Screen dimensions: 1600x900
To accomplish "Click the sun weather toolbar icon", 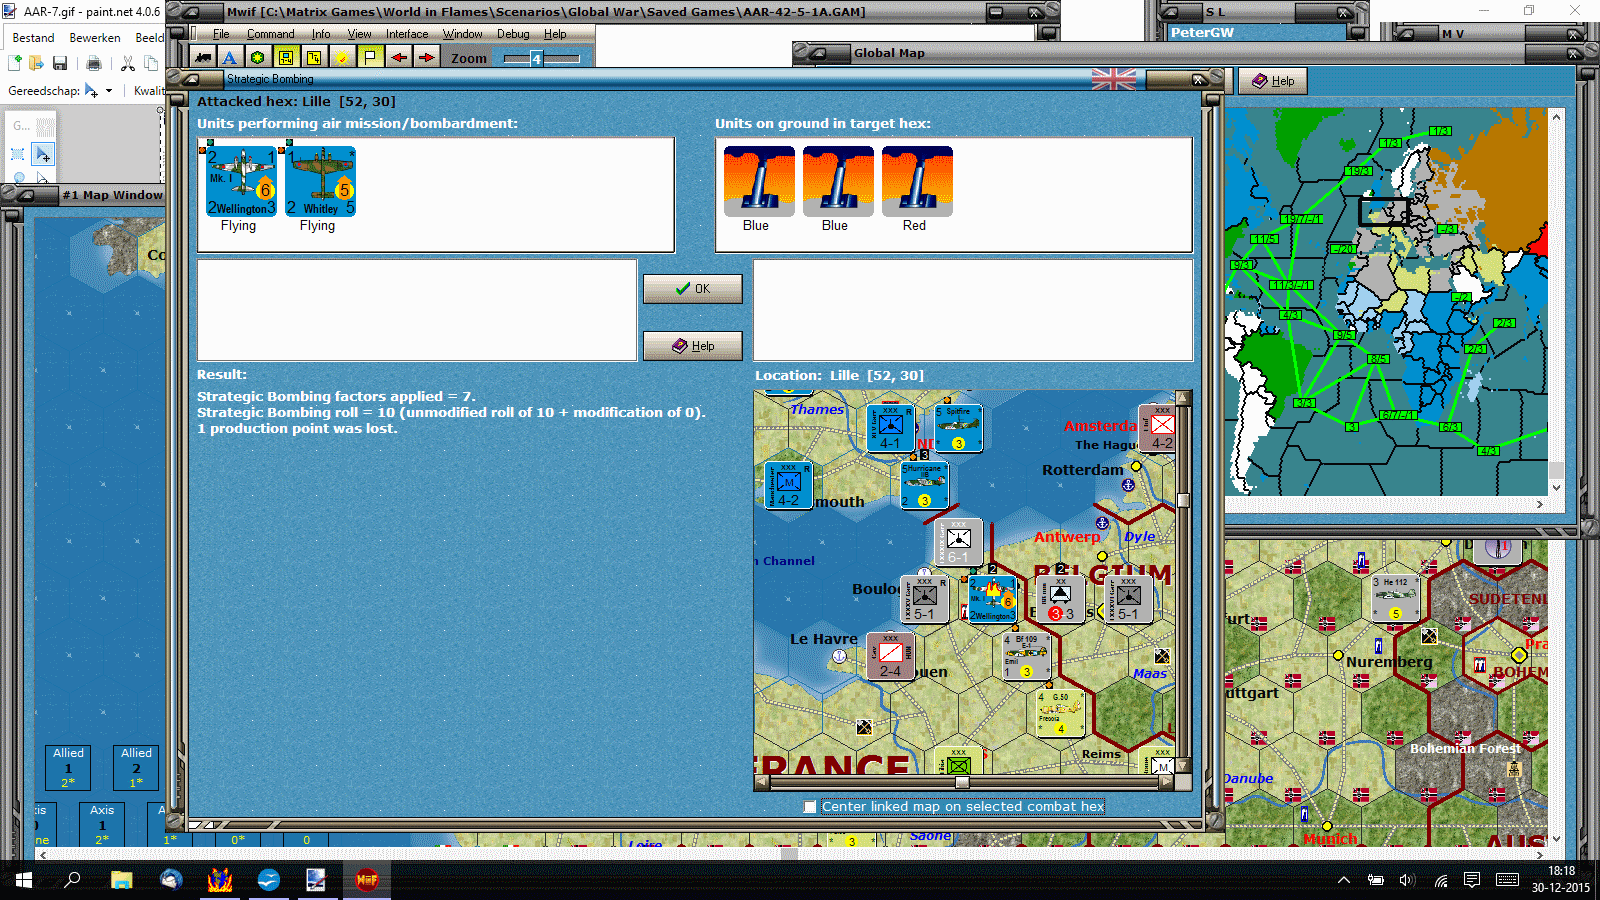I will [342, 57].
